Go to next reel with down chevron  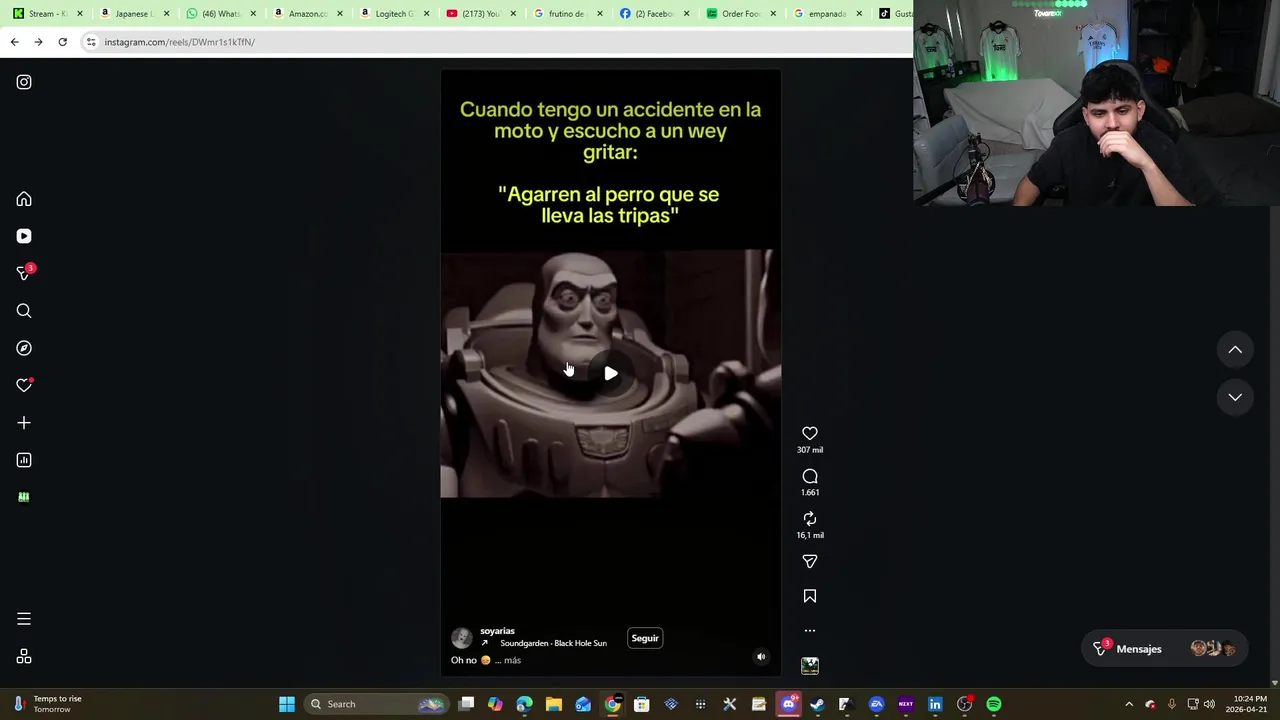[1235, 397]
